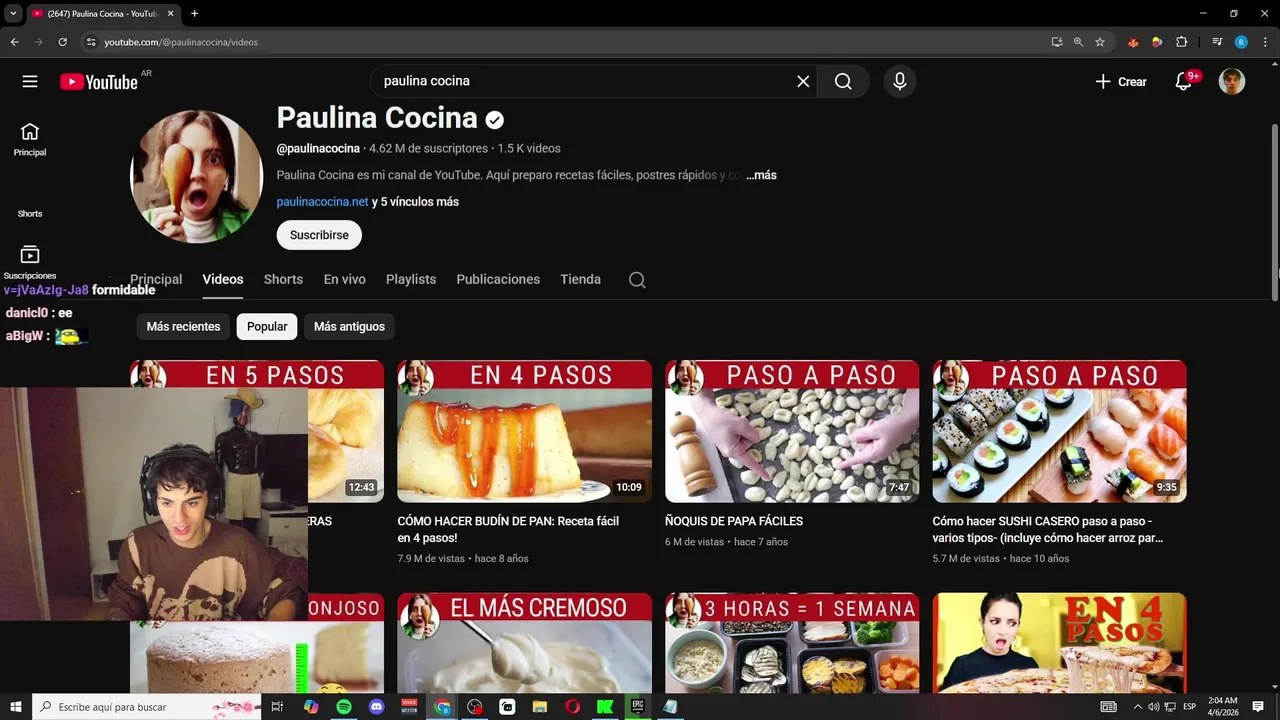Open the Crear upload button
This screenshot has height=720, width=1280.
click(1121, 82)
